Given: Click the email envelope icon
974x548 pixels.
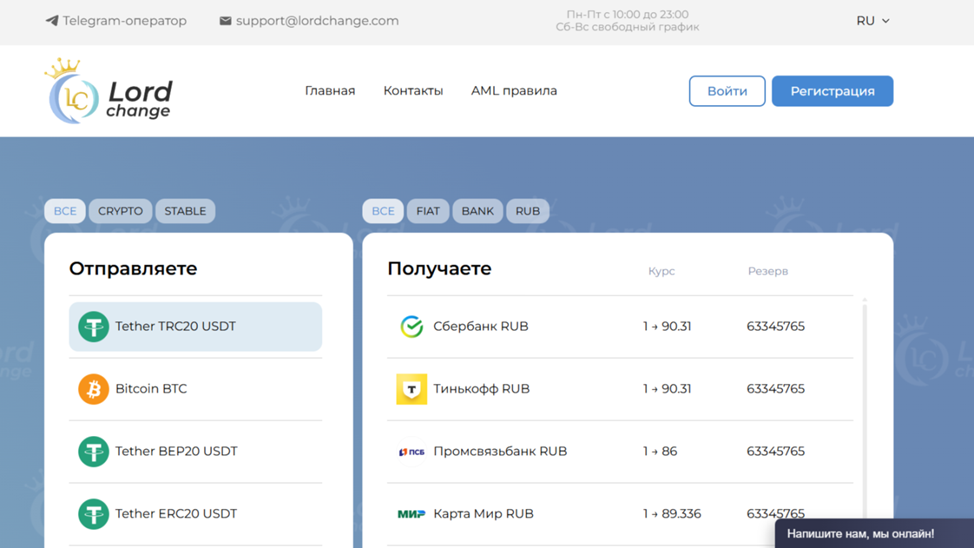Looking at the screenshot, I should coord(225,21).
